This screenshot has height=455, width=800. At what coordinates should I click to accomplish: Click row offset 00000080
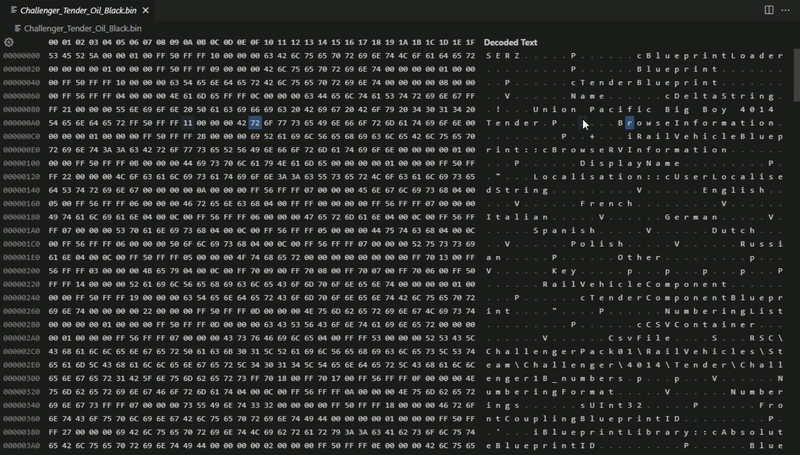(21, 109)
